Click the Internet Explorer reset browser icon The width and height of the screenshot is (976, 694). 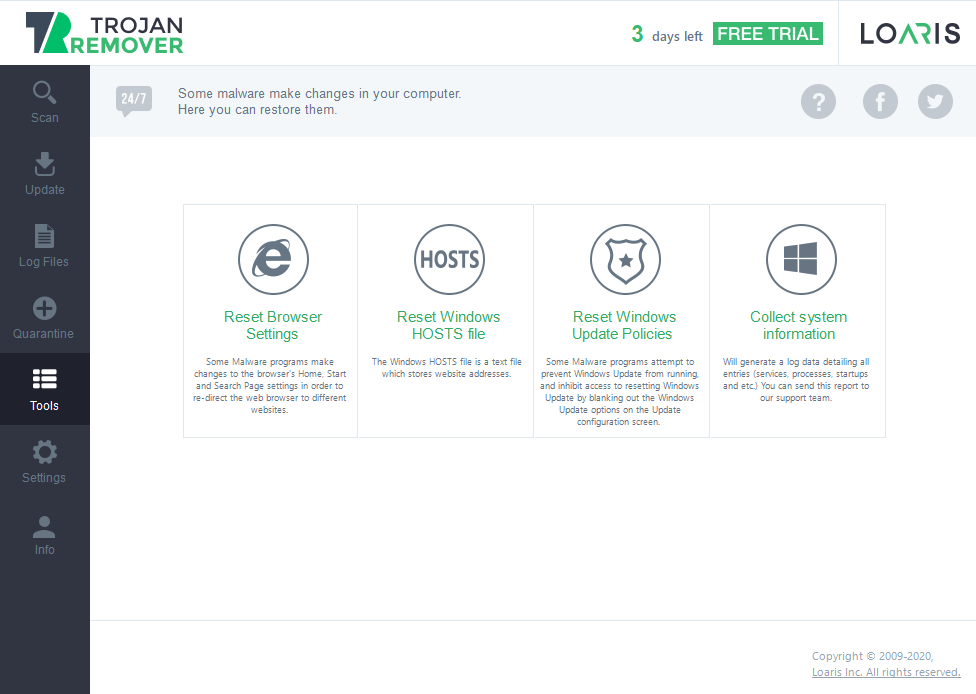272,260
